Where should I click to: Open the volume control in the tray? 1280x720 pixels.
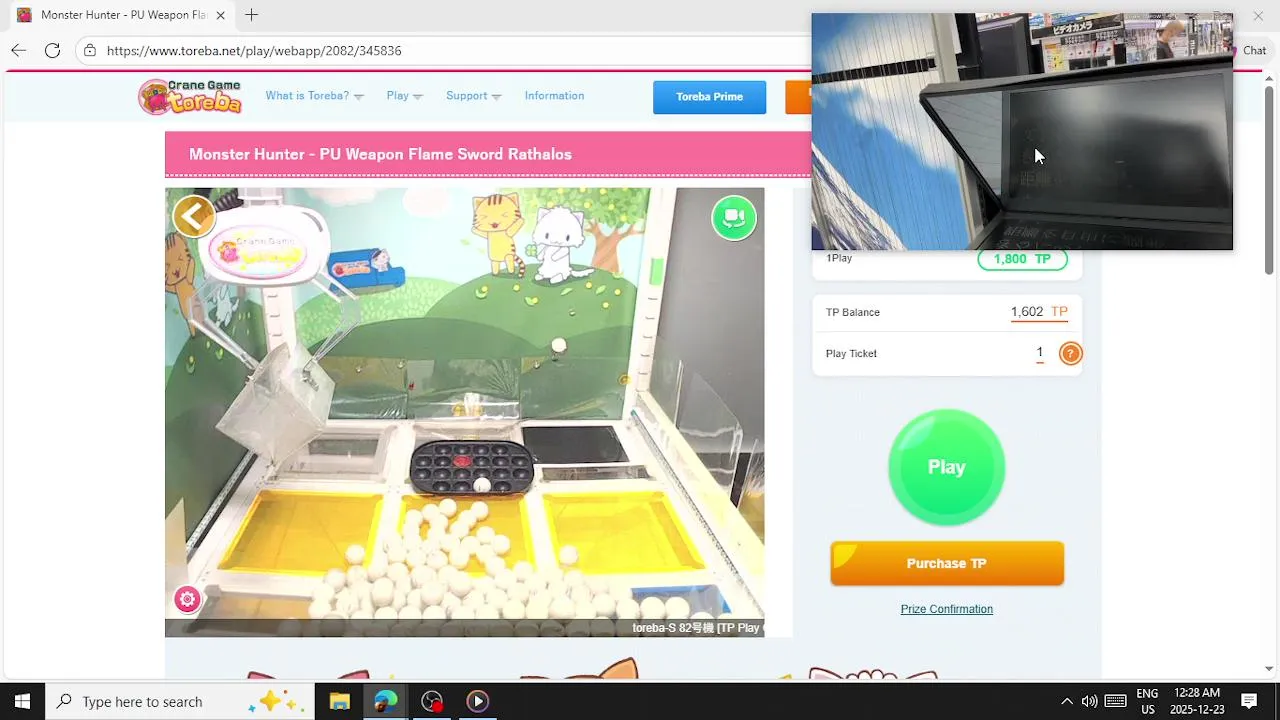[x=1089, y=701]
